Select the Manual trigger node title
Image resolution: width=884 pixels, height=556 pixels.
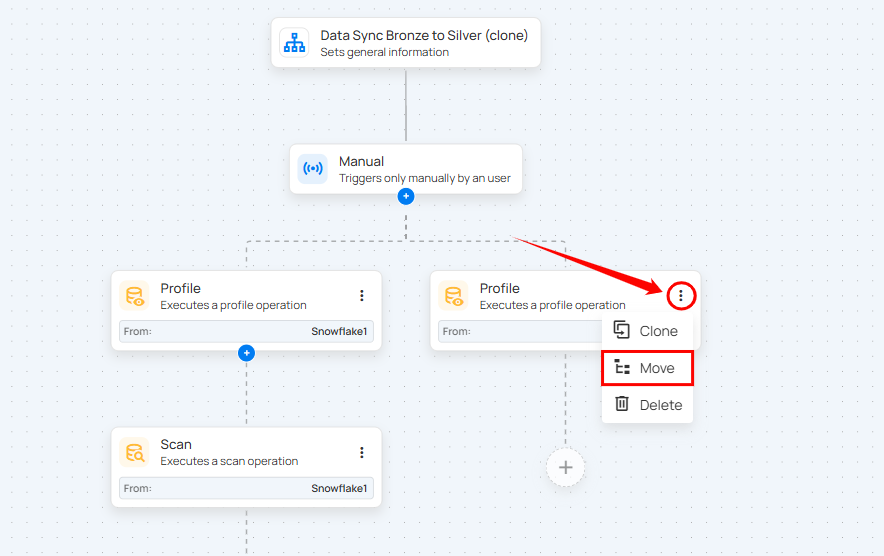pyautogui.click(x=361, y=161)
